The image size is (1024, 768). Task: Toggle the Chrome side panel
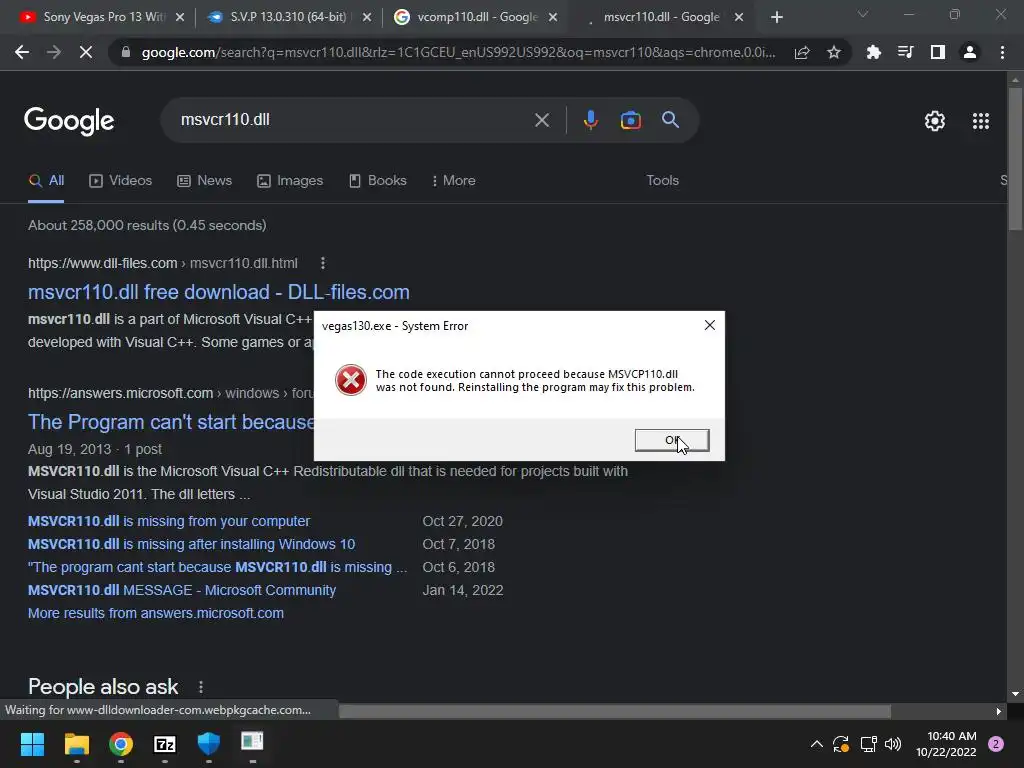click(938, 52)
